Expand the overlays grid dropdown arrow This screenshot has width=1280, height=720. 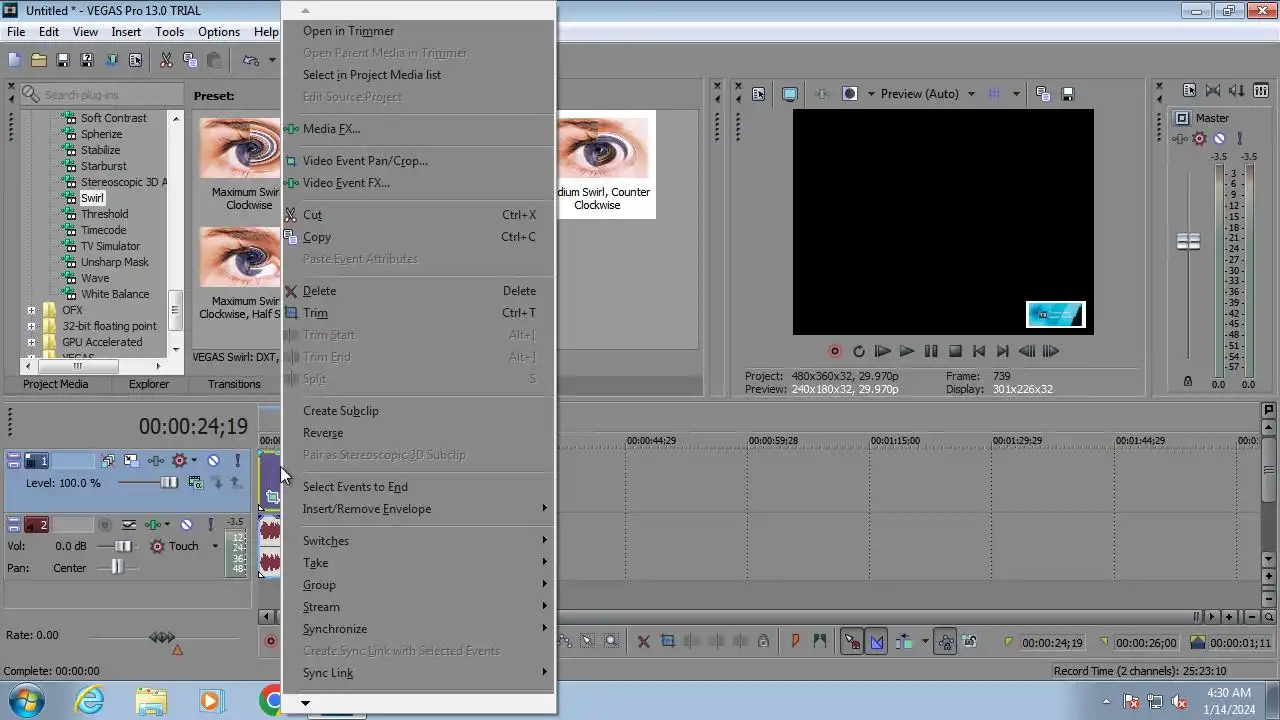click(1016, 94)
